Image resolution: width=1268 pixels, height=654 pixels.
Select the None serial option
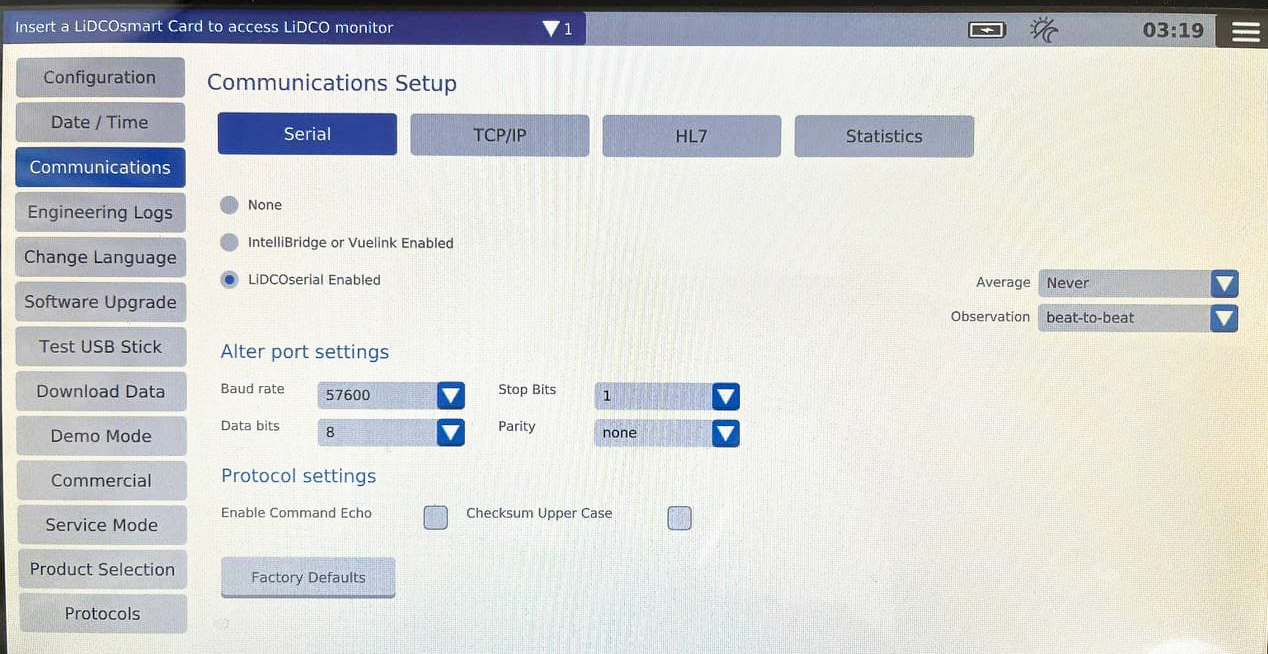(x=229, y=205)
